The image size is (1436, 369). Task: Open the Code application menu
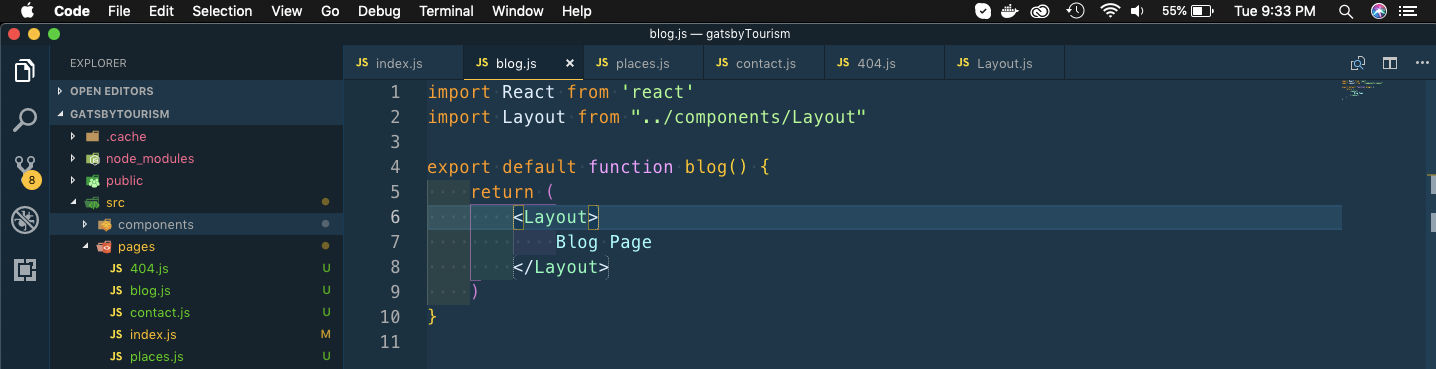[x=71, y=11]
